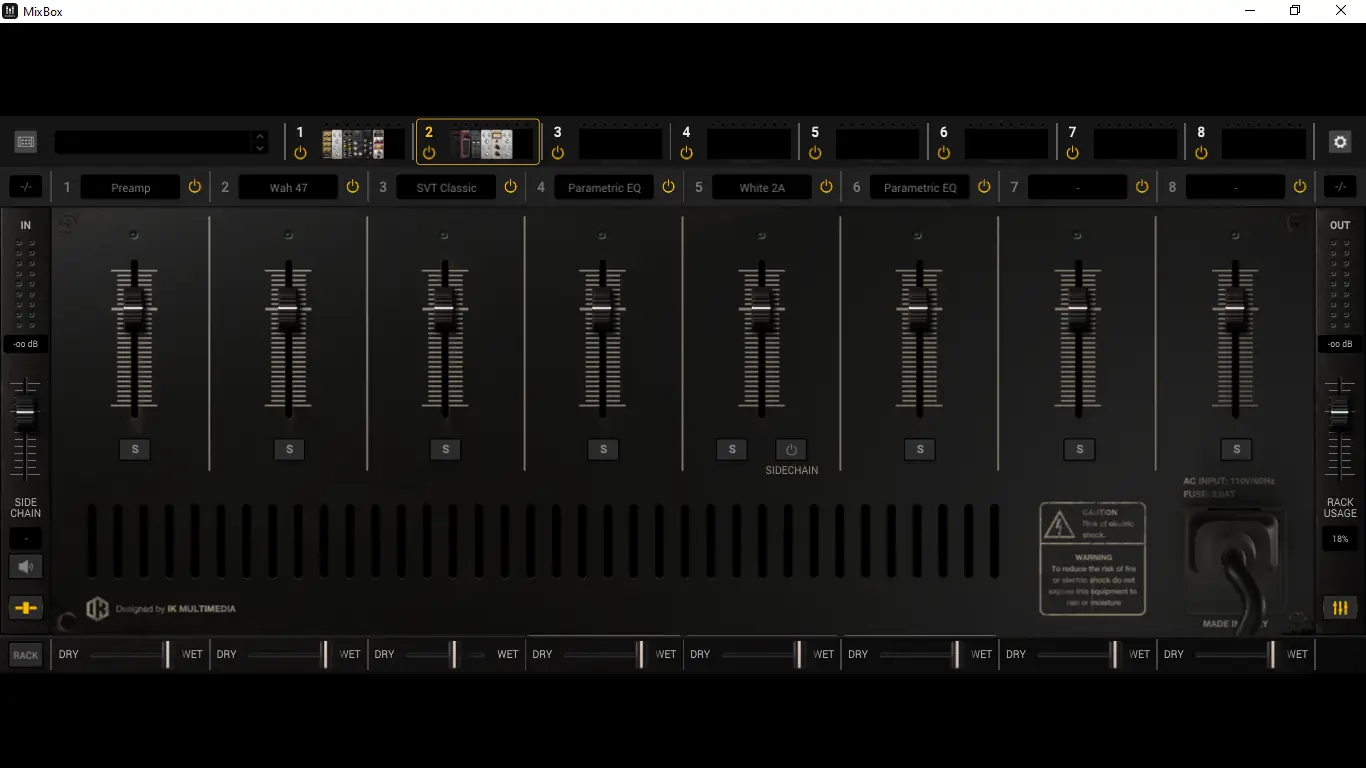
Task: Click the speaker icon below Side Chain
Action: tap(25, 566)
